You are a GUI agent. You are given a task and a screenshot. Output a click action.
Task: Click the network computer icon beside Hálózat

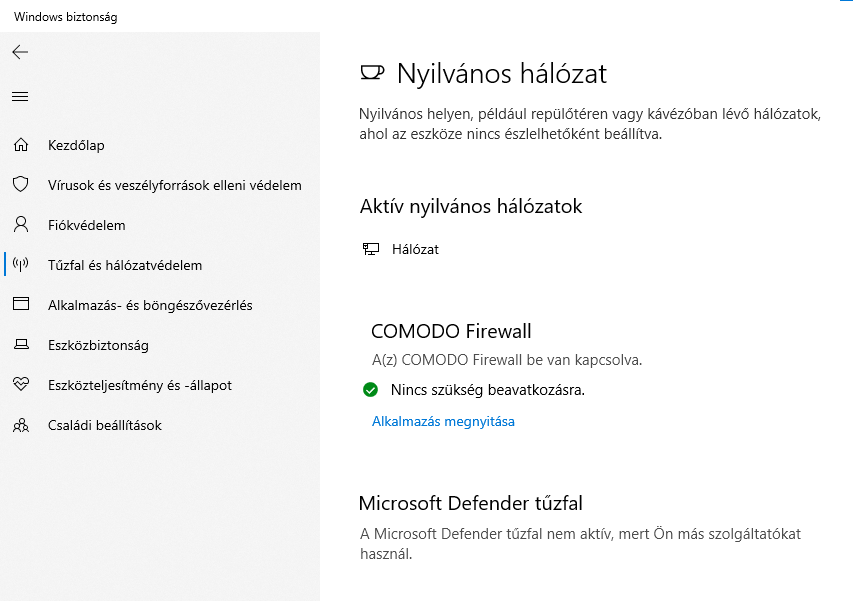coord(371,249)
